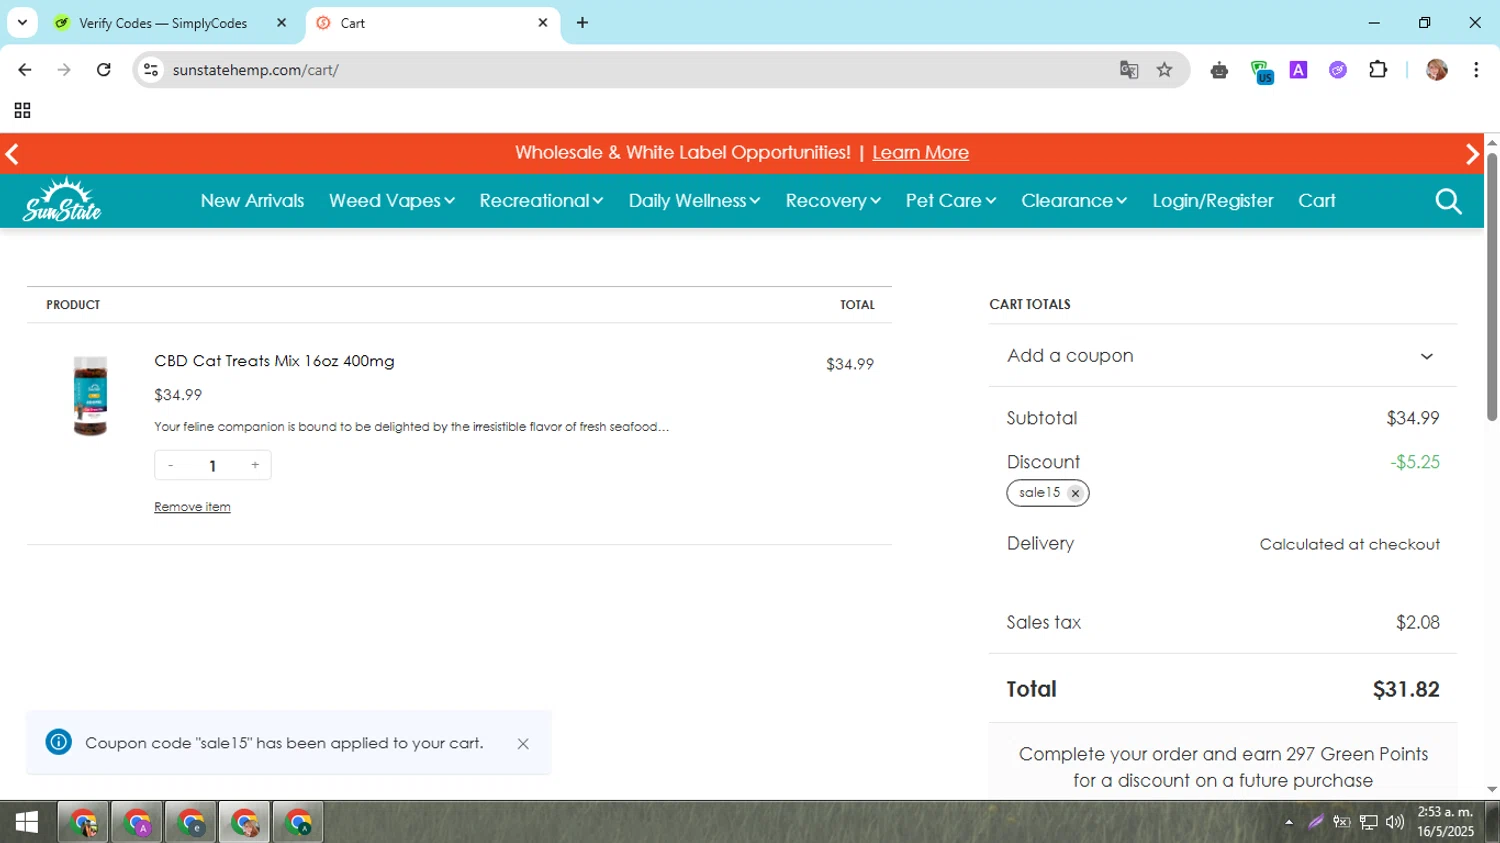1500x843 pixels.
Task: Open the Windows Start menu
Action: click(26, 822)
